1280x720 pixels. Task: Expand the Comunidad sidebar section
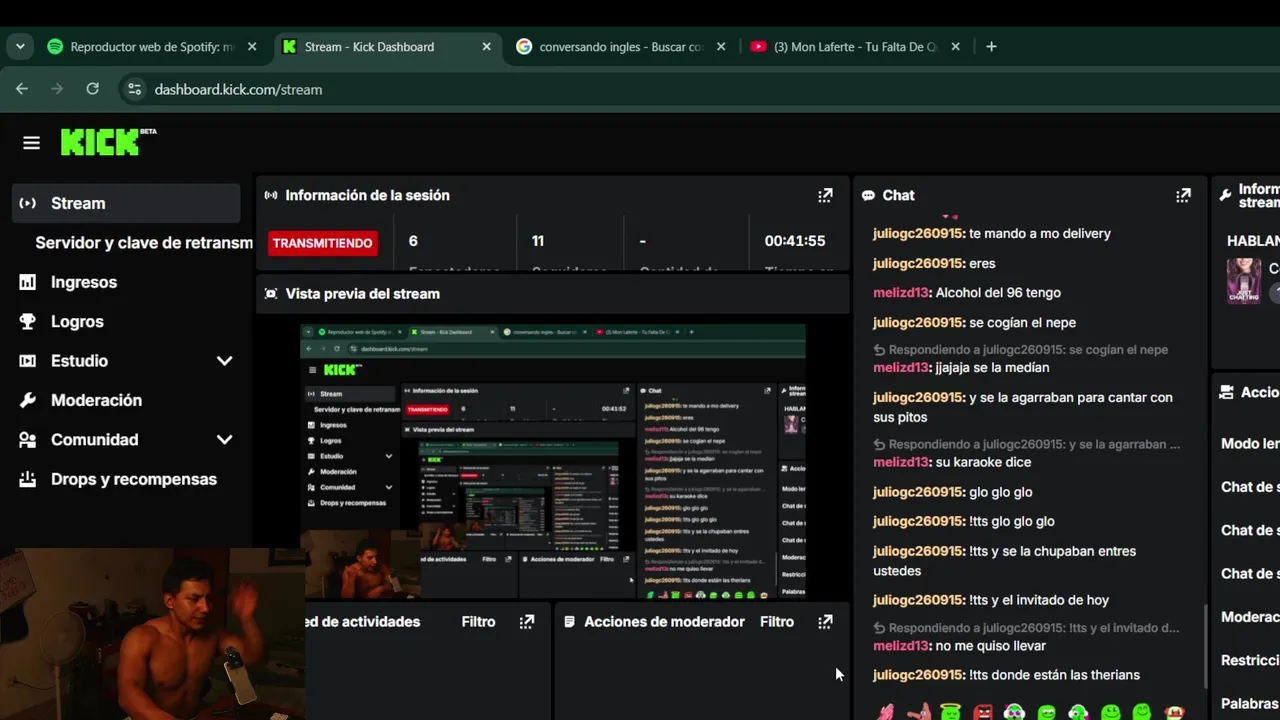224,440
